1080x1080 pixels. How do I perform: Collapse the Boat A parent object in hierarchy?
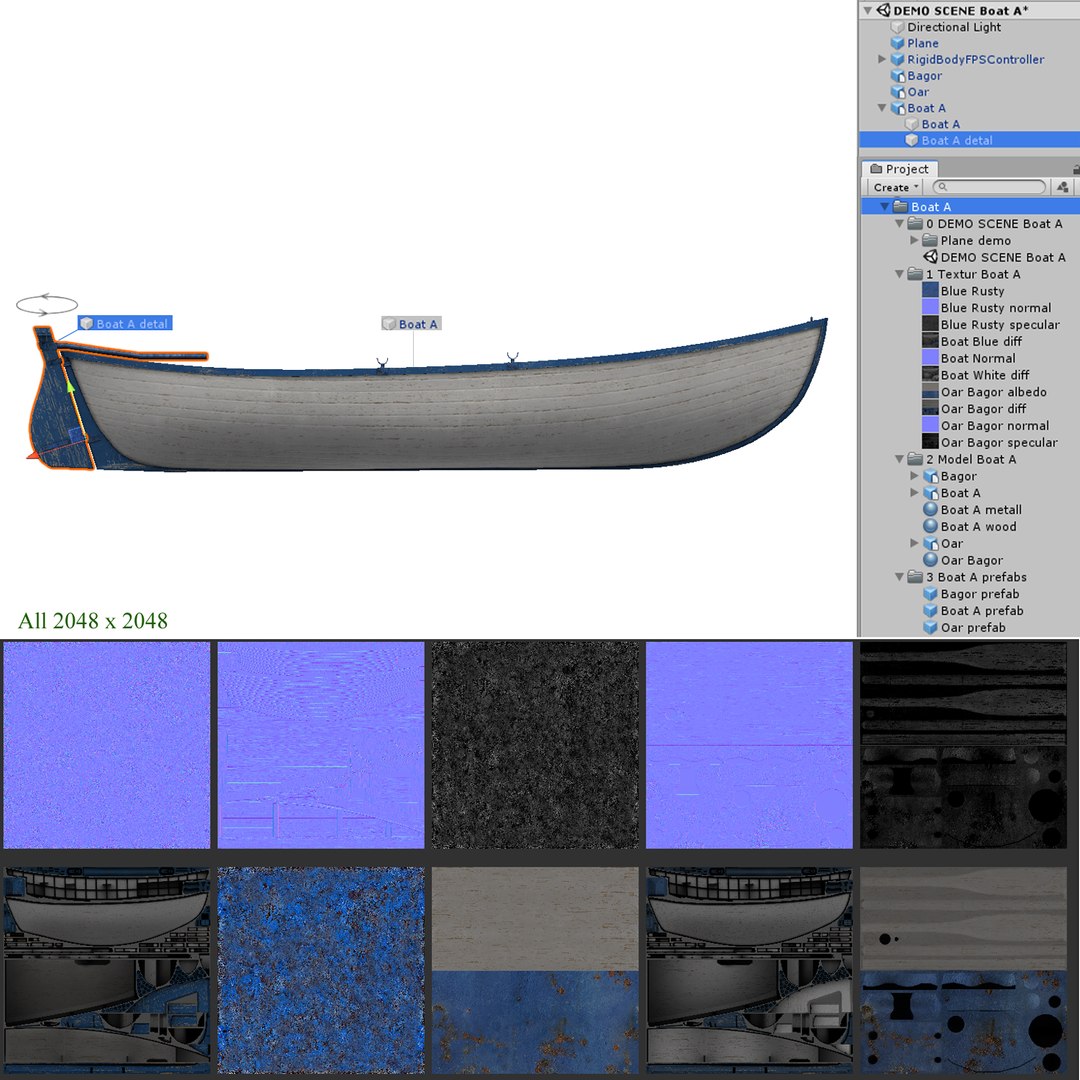(882, 107)
